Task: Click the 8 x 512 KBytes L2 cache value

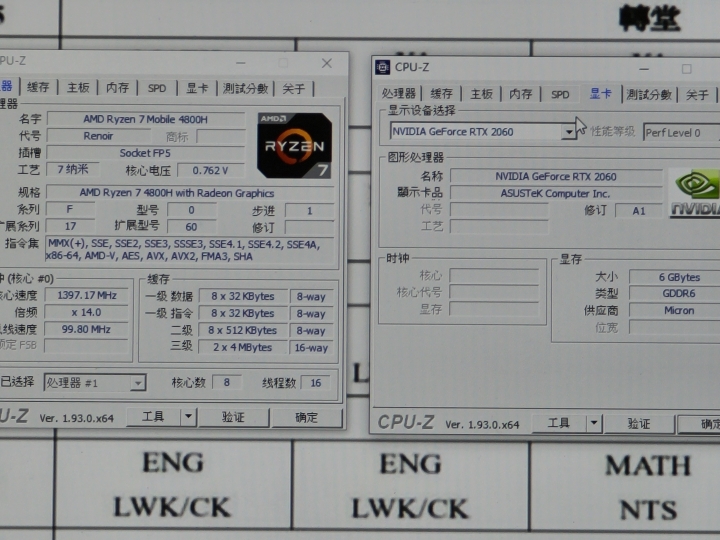Action: click(x=242, y=331)
